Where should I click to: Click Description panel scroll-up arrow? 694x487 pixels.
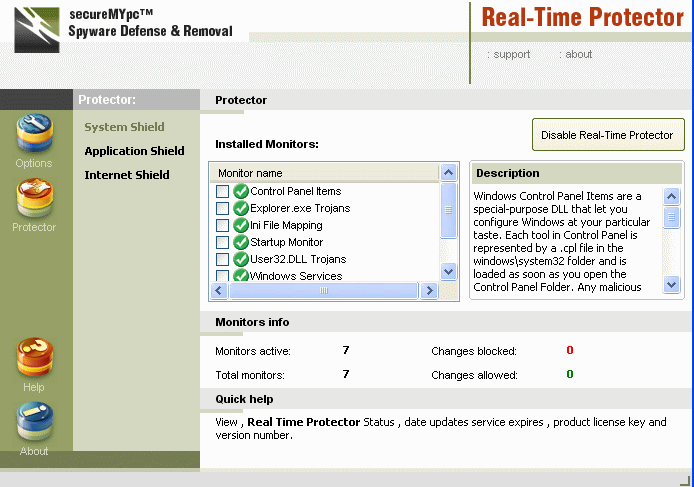[x=671, y=196]
